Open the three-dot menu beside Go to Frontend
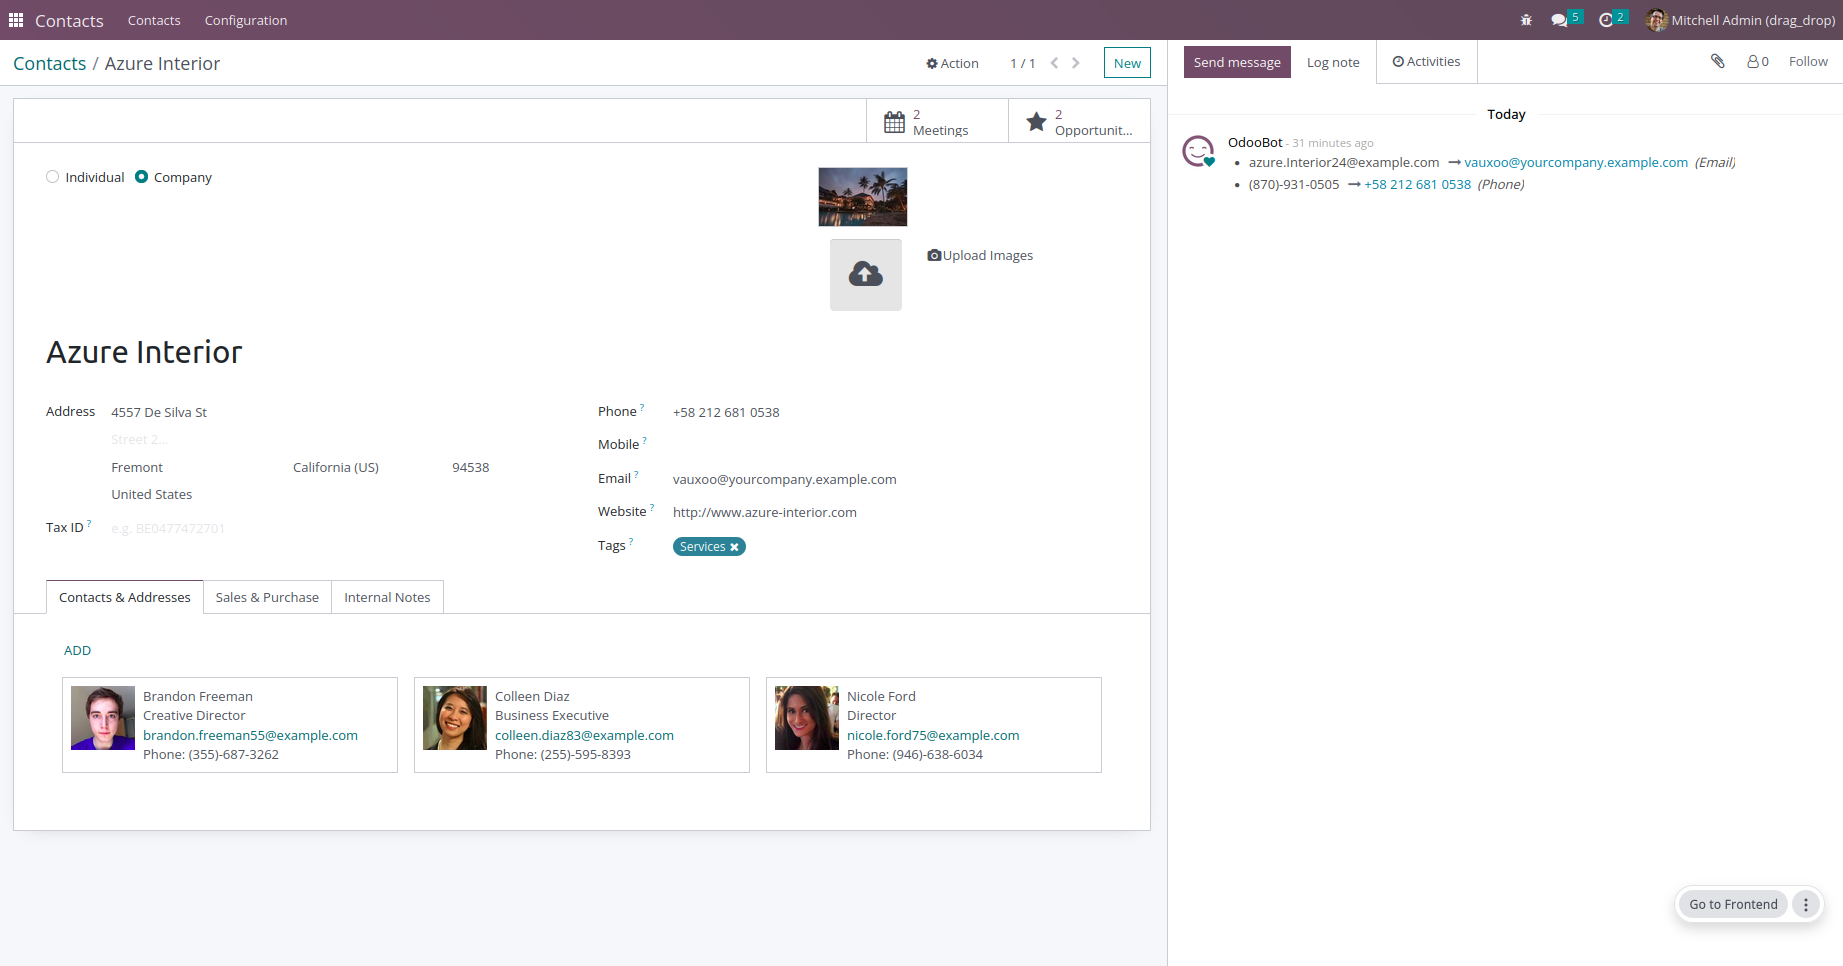1843x966 pixels. [1806, 904]
